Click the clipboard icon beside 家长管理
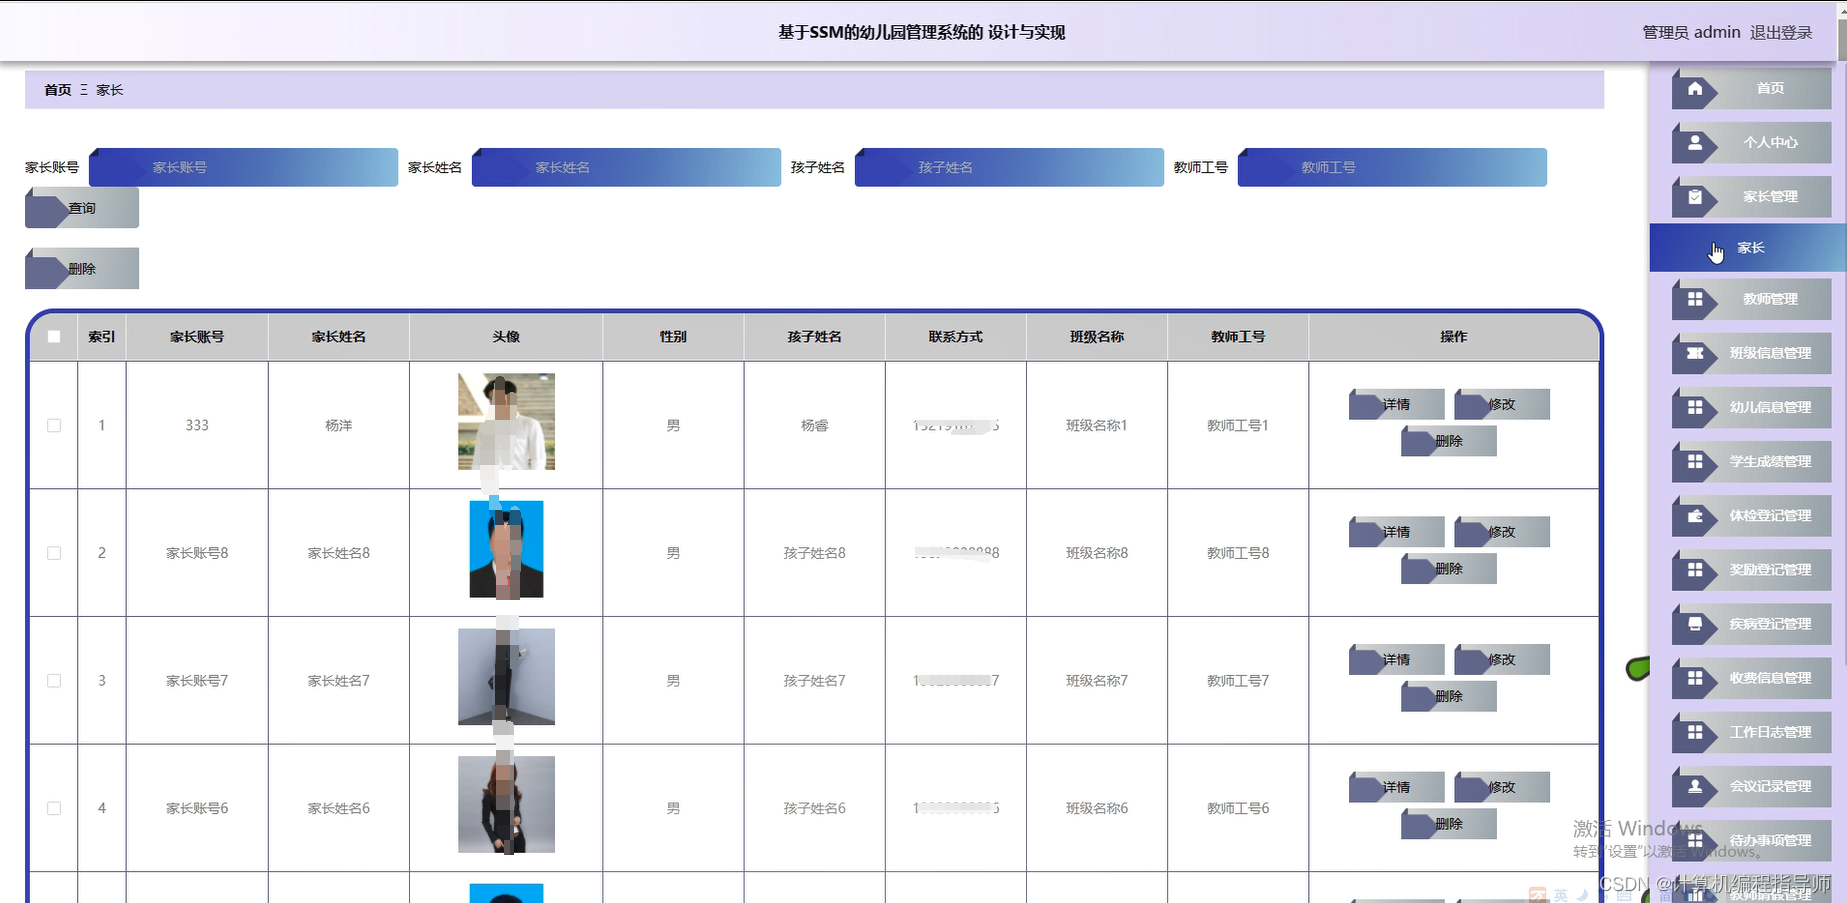Viewport: 1847px width, 903px height. 1695,197
